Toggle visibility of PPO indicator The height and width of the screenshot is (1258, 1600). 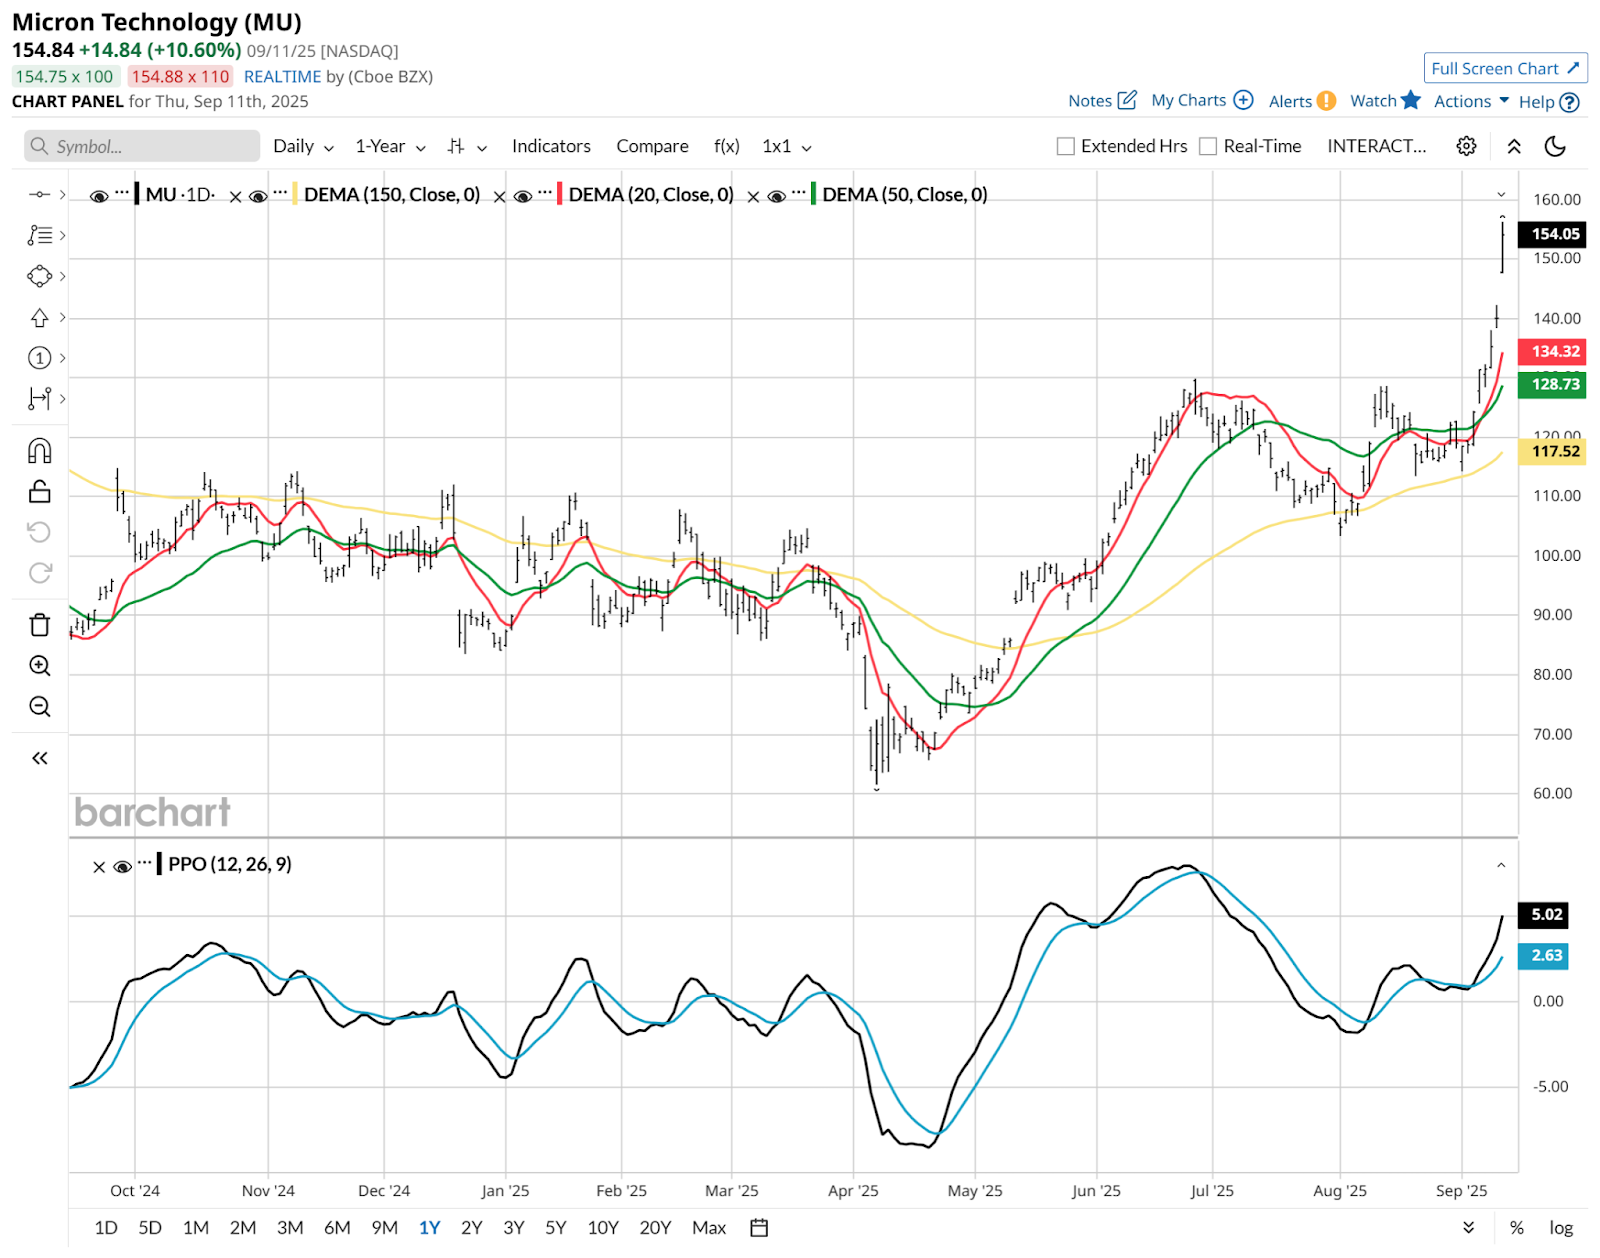click(x=122, y=867)
